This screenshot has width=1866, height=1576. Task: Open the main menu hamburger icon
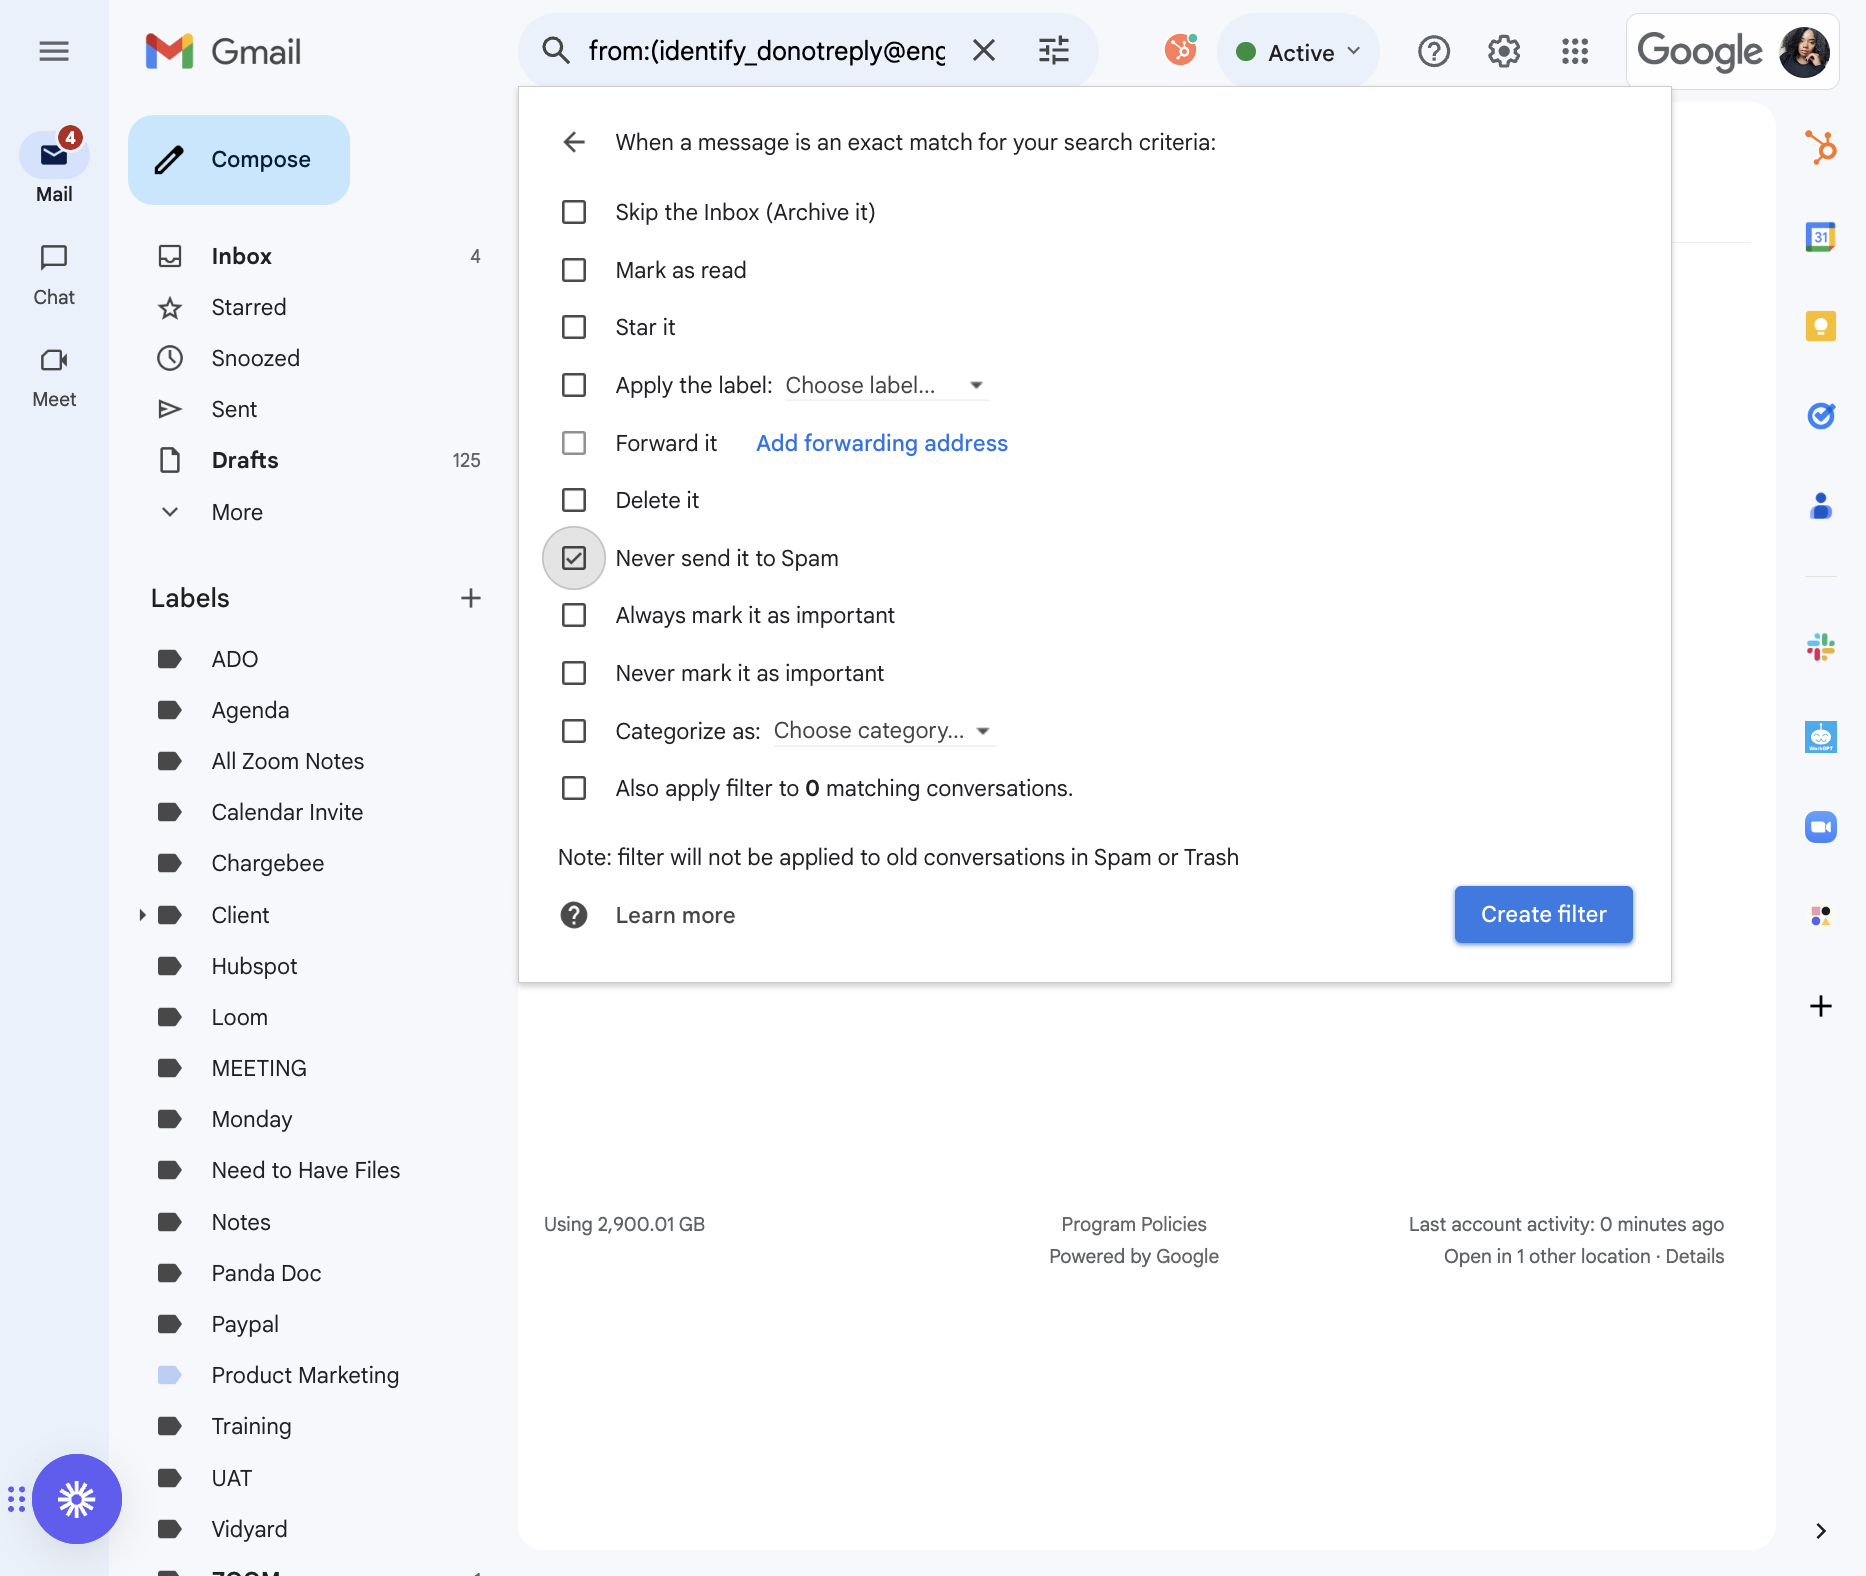point(54,51)
